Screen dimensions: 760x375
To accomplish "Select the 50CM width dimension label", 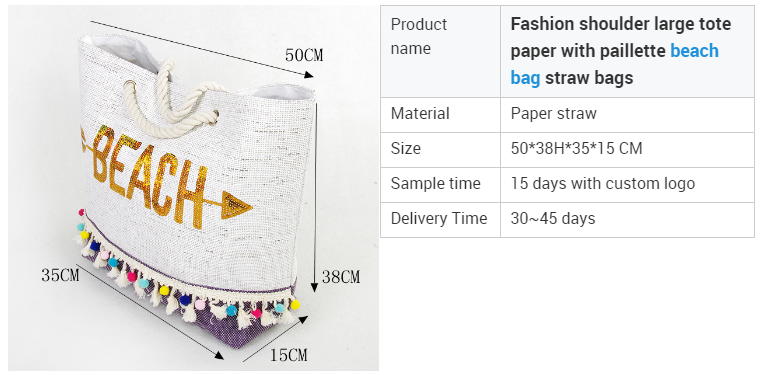I will pyautogui.click(x=304, y=55).
